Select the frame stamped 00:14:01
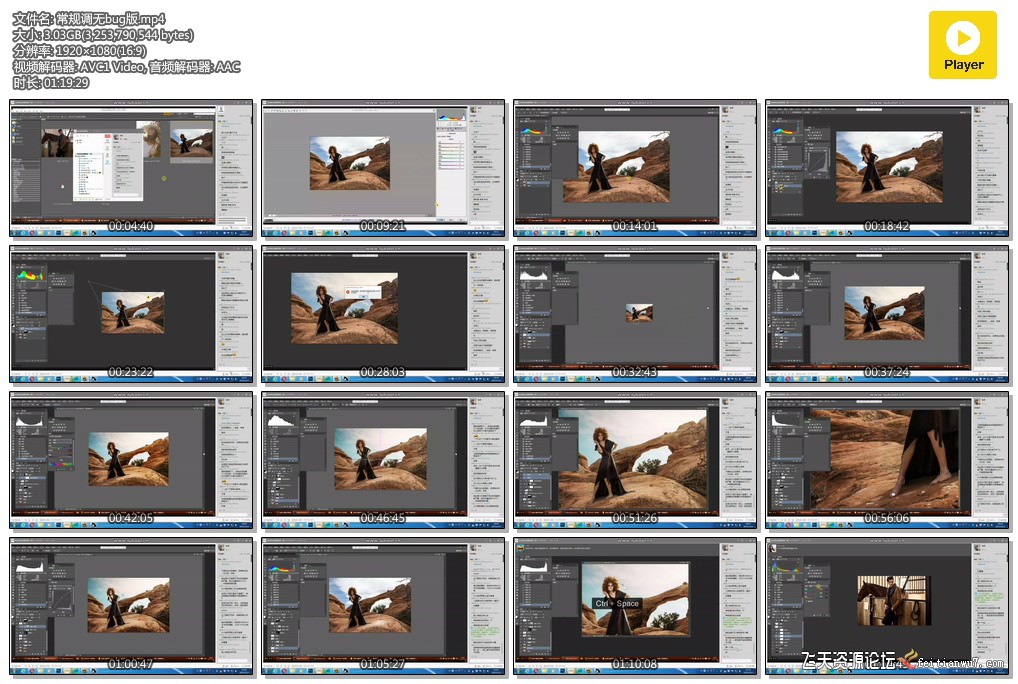This screenshot has height=684, width=1018. [635, 169]
